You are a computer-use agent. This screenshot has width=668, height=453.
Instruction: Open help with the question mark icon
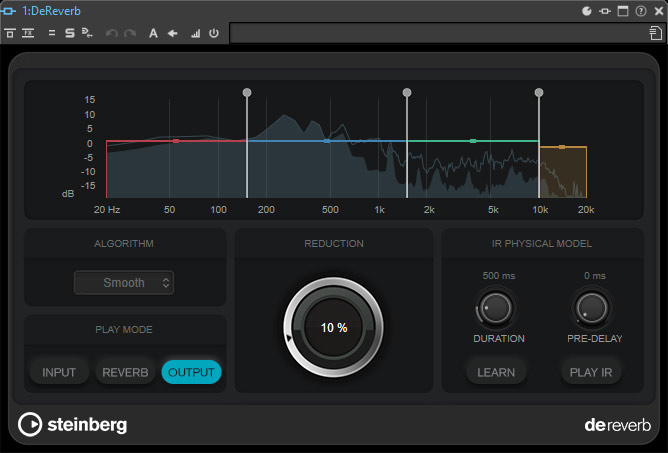point(640,11)
